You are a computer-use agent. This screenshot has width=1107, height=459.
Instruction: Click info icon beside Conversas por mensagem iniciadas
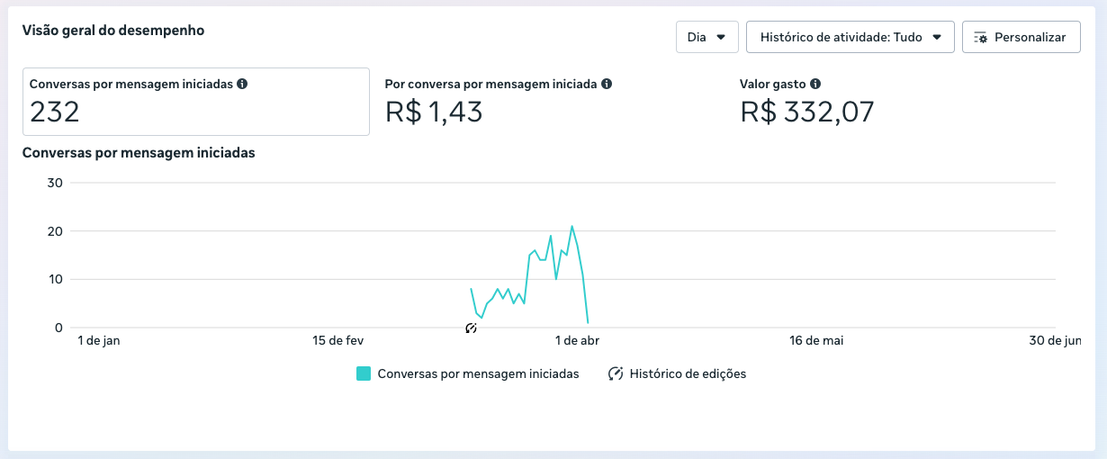(x=242, y=83)
